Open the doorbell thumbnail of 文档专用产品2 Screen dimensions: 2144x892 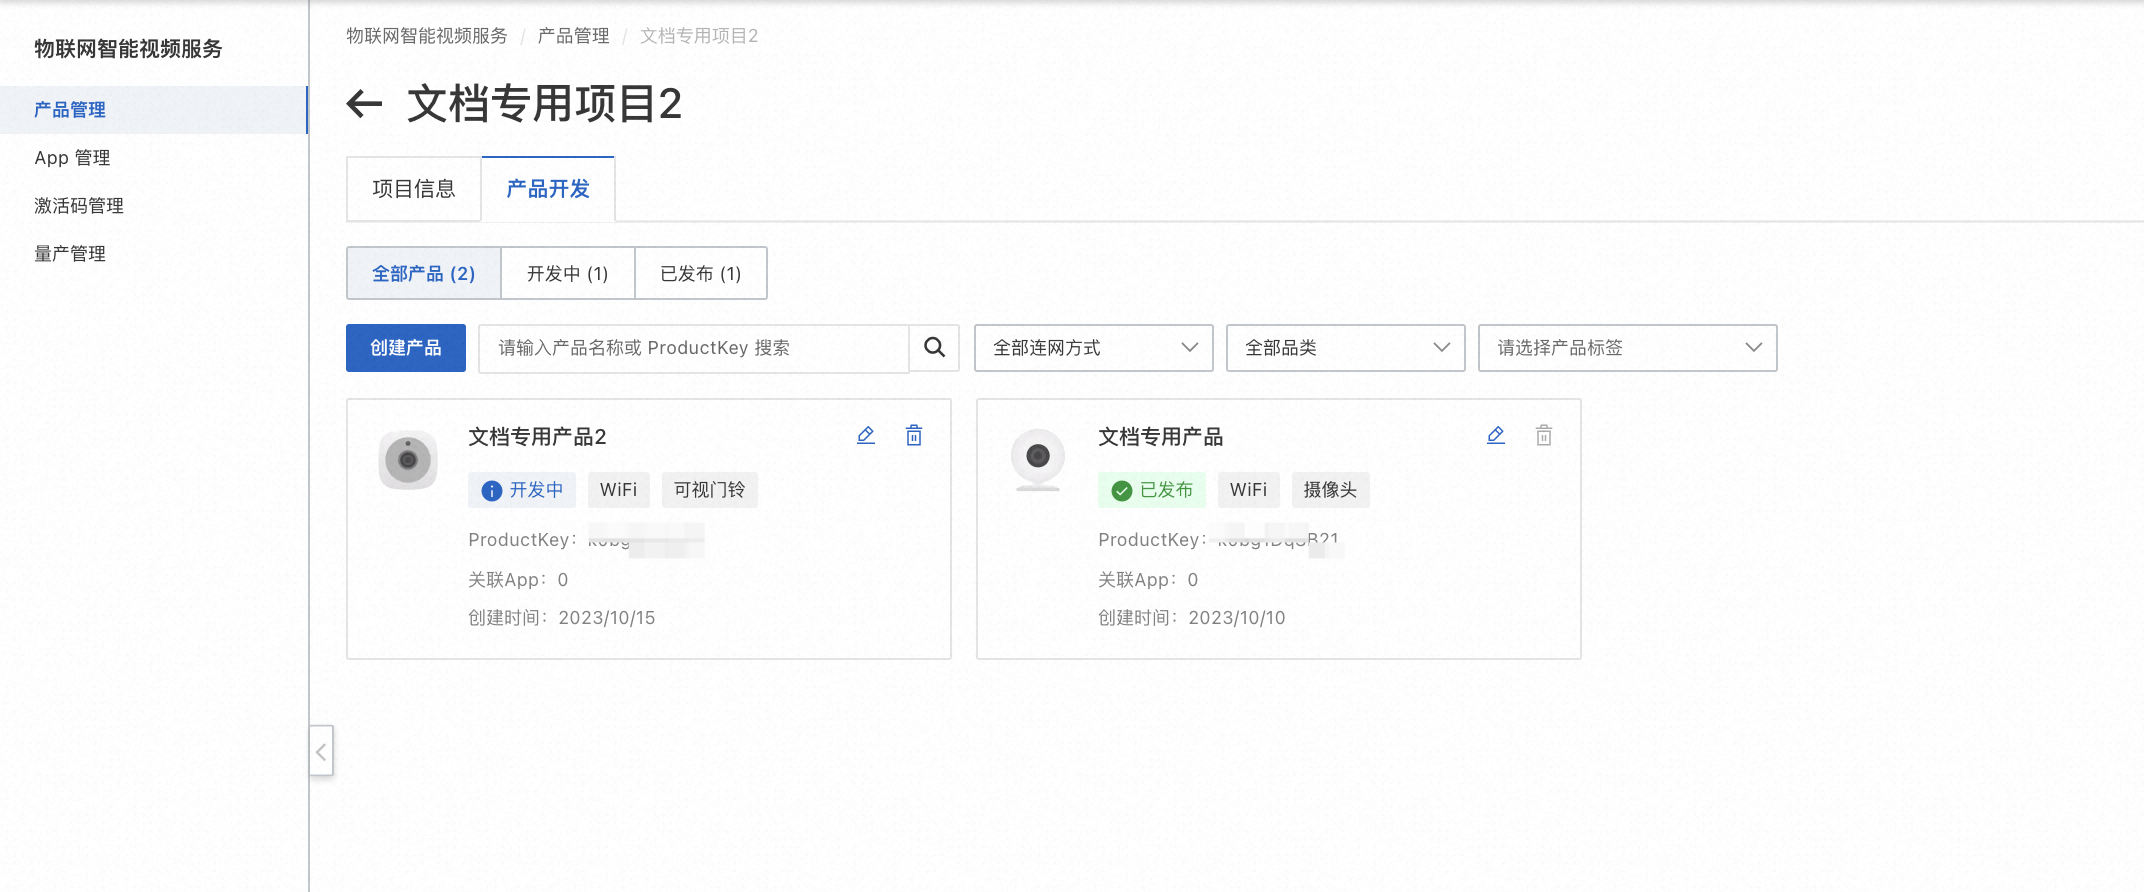coord(408,460)
